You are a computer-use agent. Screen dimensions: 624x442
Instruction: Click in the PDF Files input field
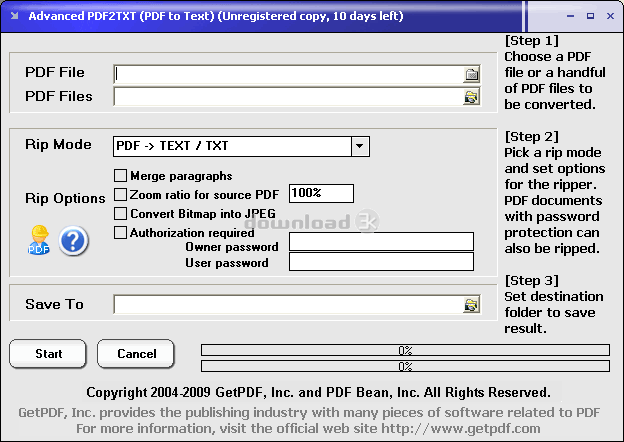coord(289,97)
